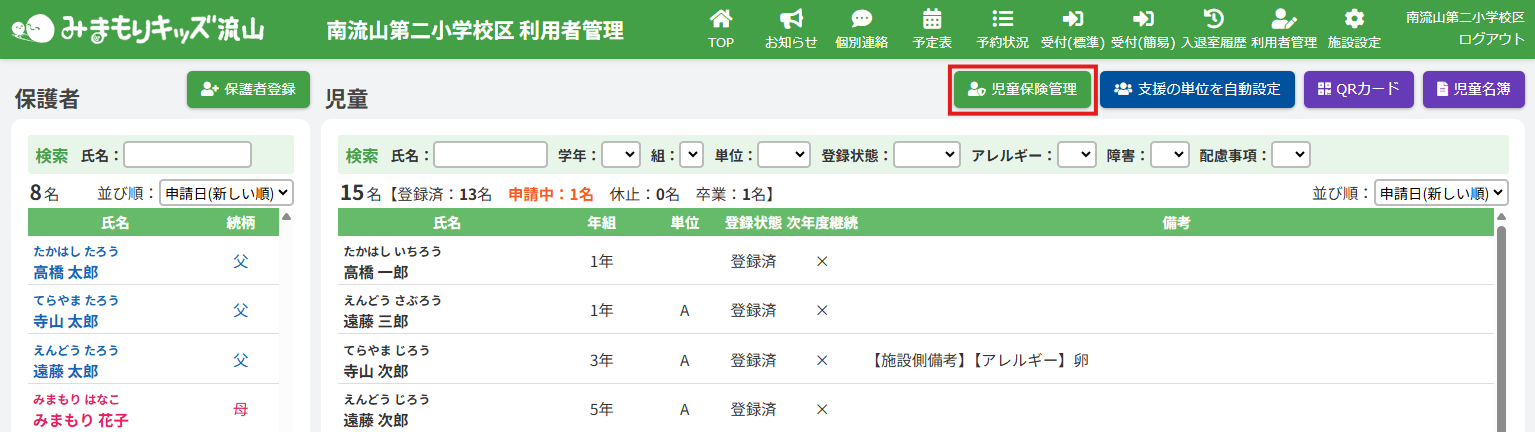
Task: Open 予約状況 list icon
Action: [1002, 19]
